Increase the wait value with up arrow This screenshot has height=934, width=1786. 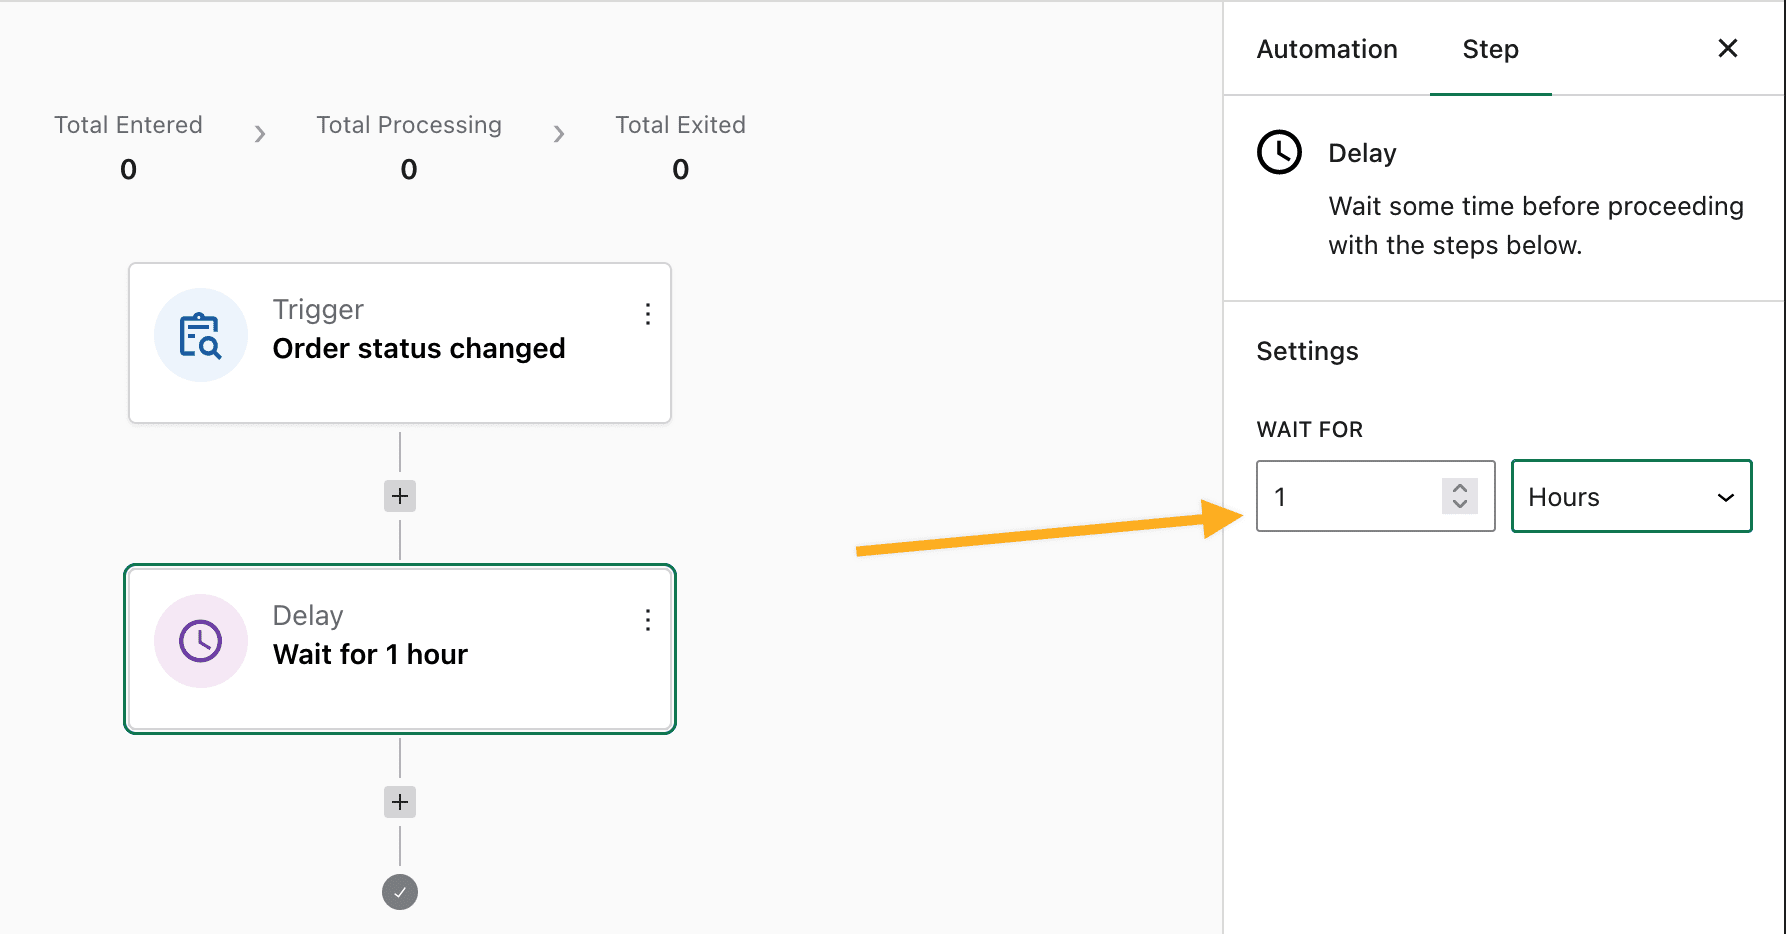(1460, 488)
